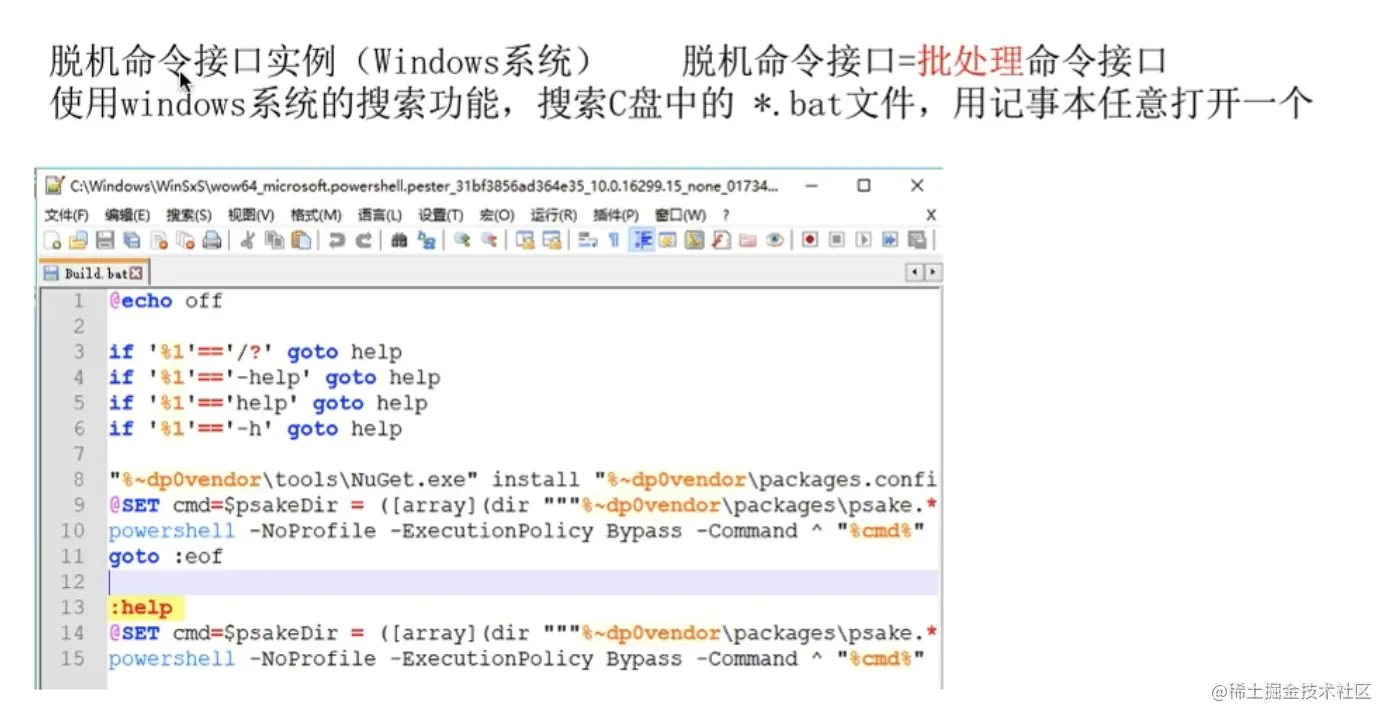Click the line "if '%1'=='/?' goto help"
Viewport: 1392px width, 722px height.
tap(255, 352)
